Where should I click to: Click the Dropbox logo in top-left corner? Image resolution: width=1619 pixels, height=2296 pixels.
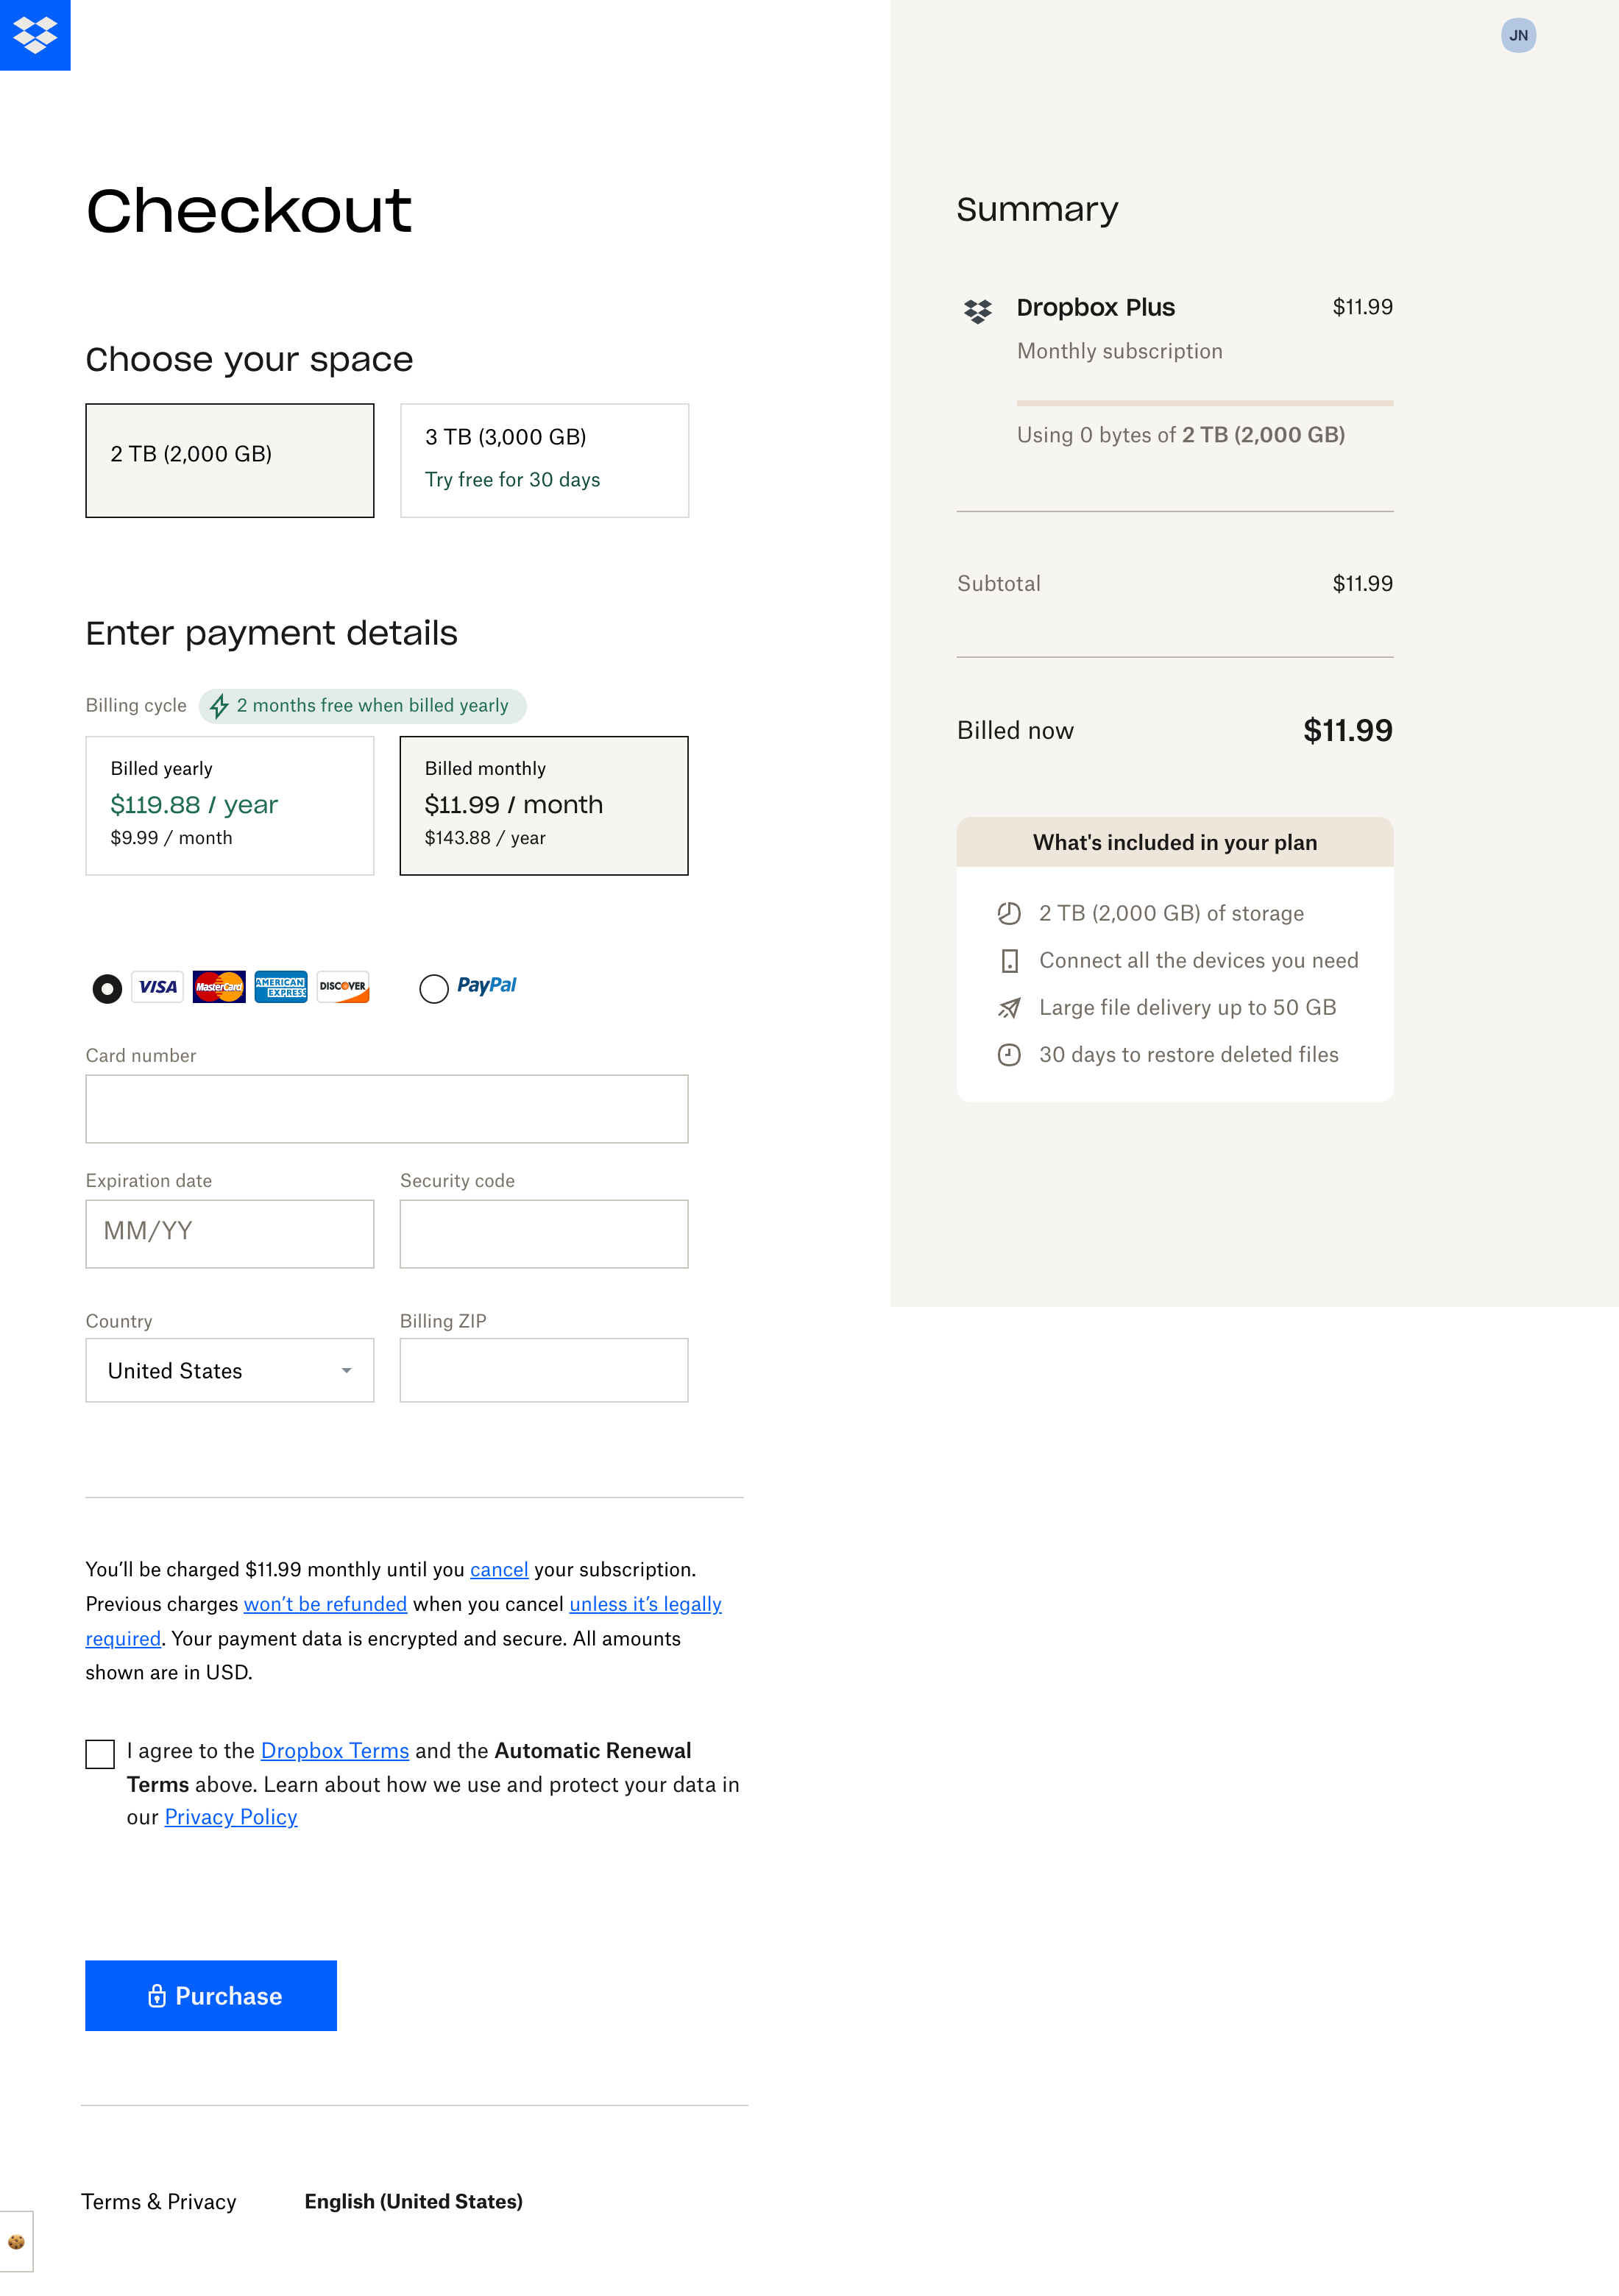[x=35, y=37]
